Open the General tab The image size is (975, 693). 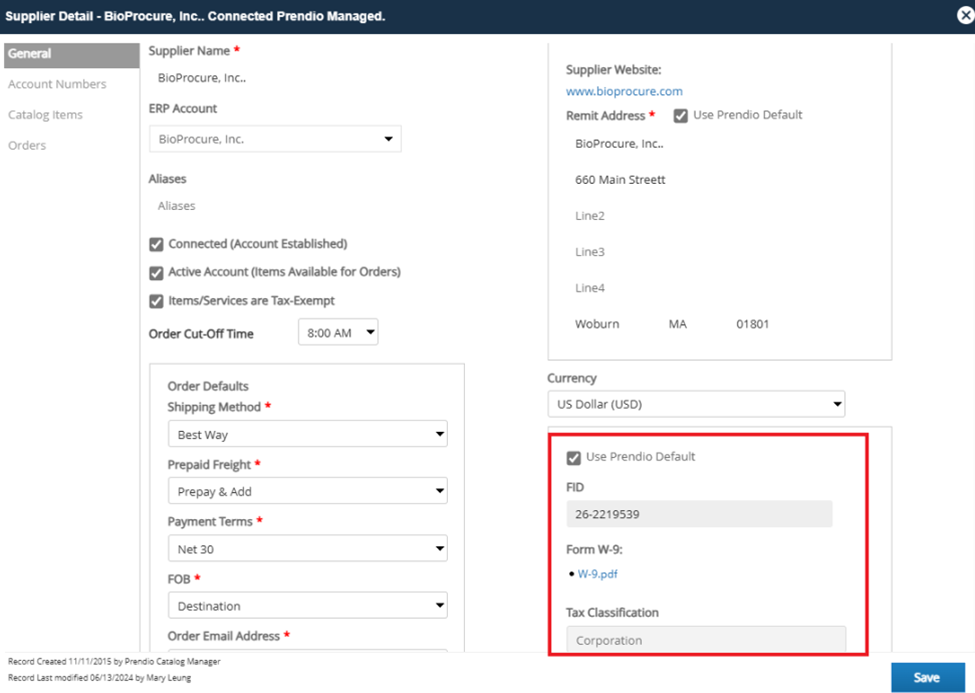coord(72,54)
